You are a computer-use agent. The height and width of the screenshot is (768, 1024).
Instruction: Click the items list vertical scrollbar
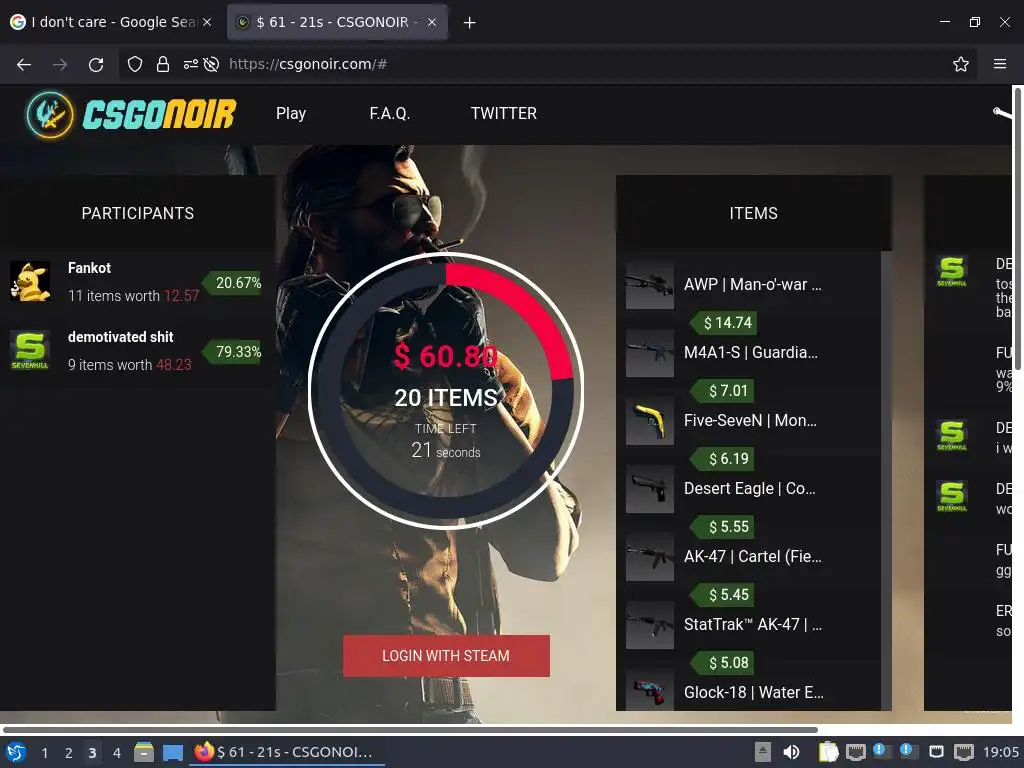click(886, 480)
